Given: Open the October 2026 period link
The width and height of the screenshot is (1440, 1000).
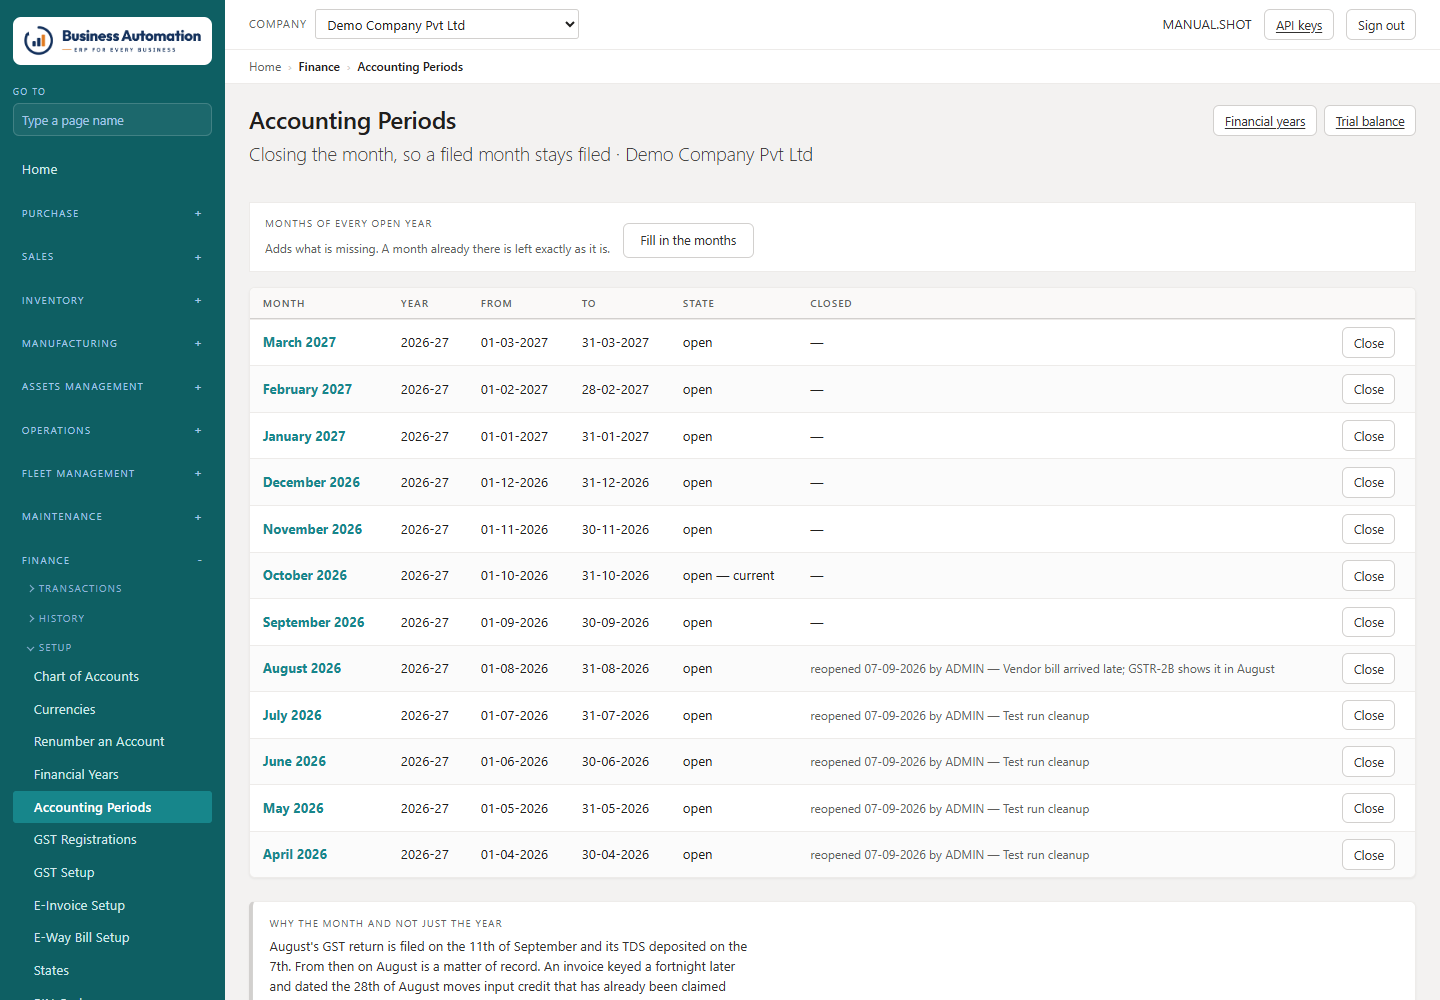Looking at the screenshot, I should coord(305,576).
